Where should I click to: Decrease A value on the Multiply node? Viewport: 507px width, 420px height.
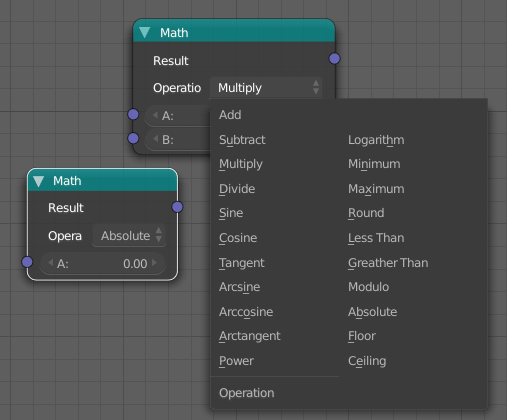(155, 115)
